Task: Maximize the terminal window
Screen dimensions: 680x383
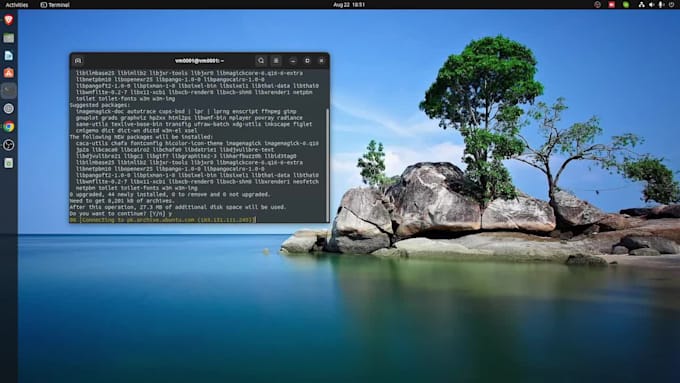Action: 307,61
